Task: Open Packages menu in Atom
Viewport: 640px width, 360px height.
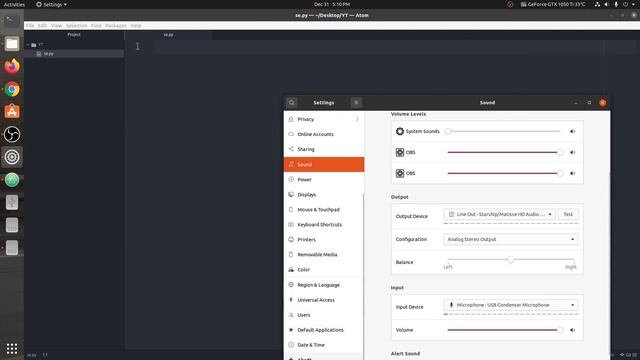Action: tap(116, 25)
